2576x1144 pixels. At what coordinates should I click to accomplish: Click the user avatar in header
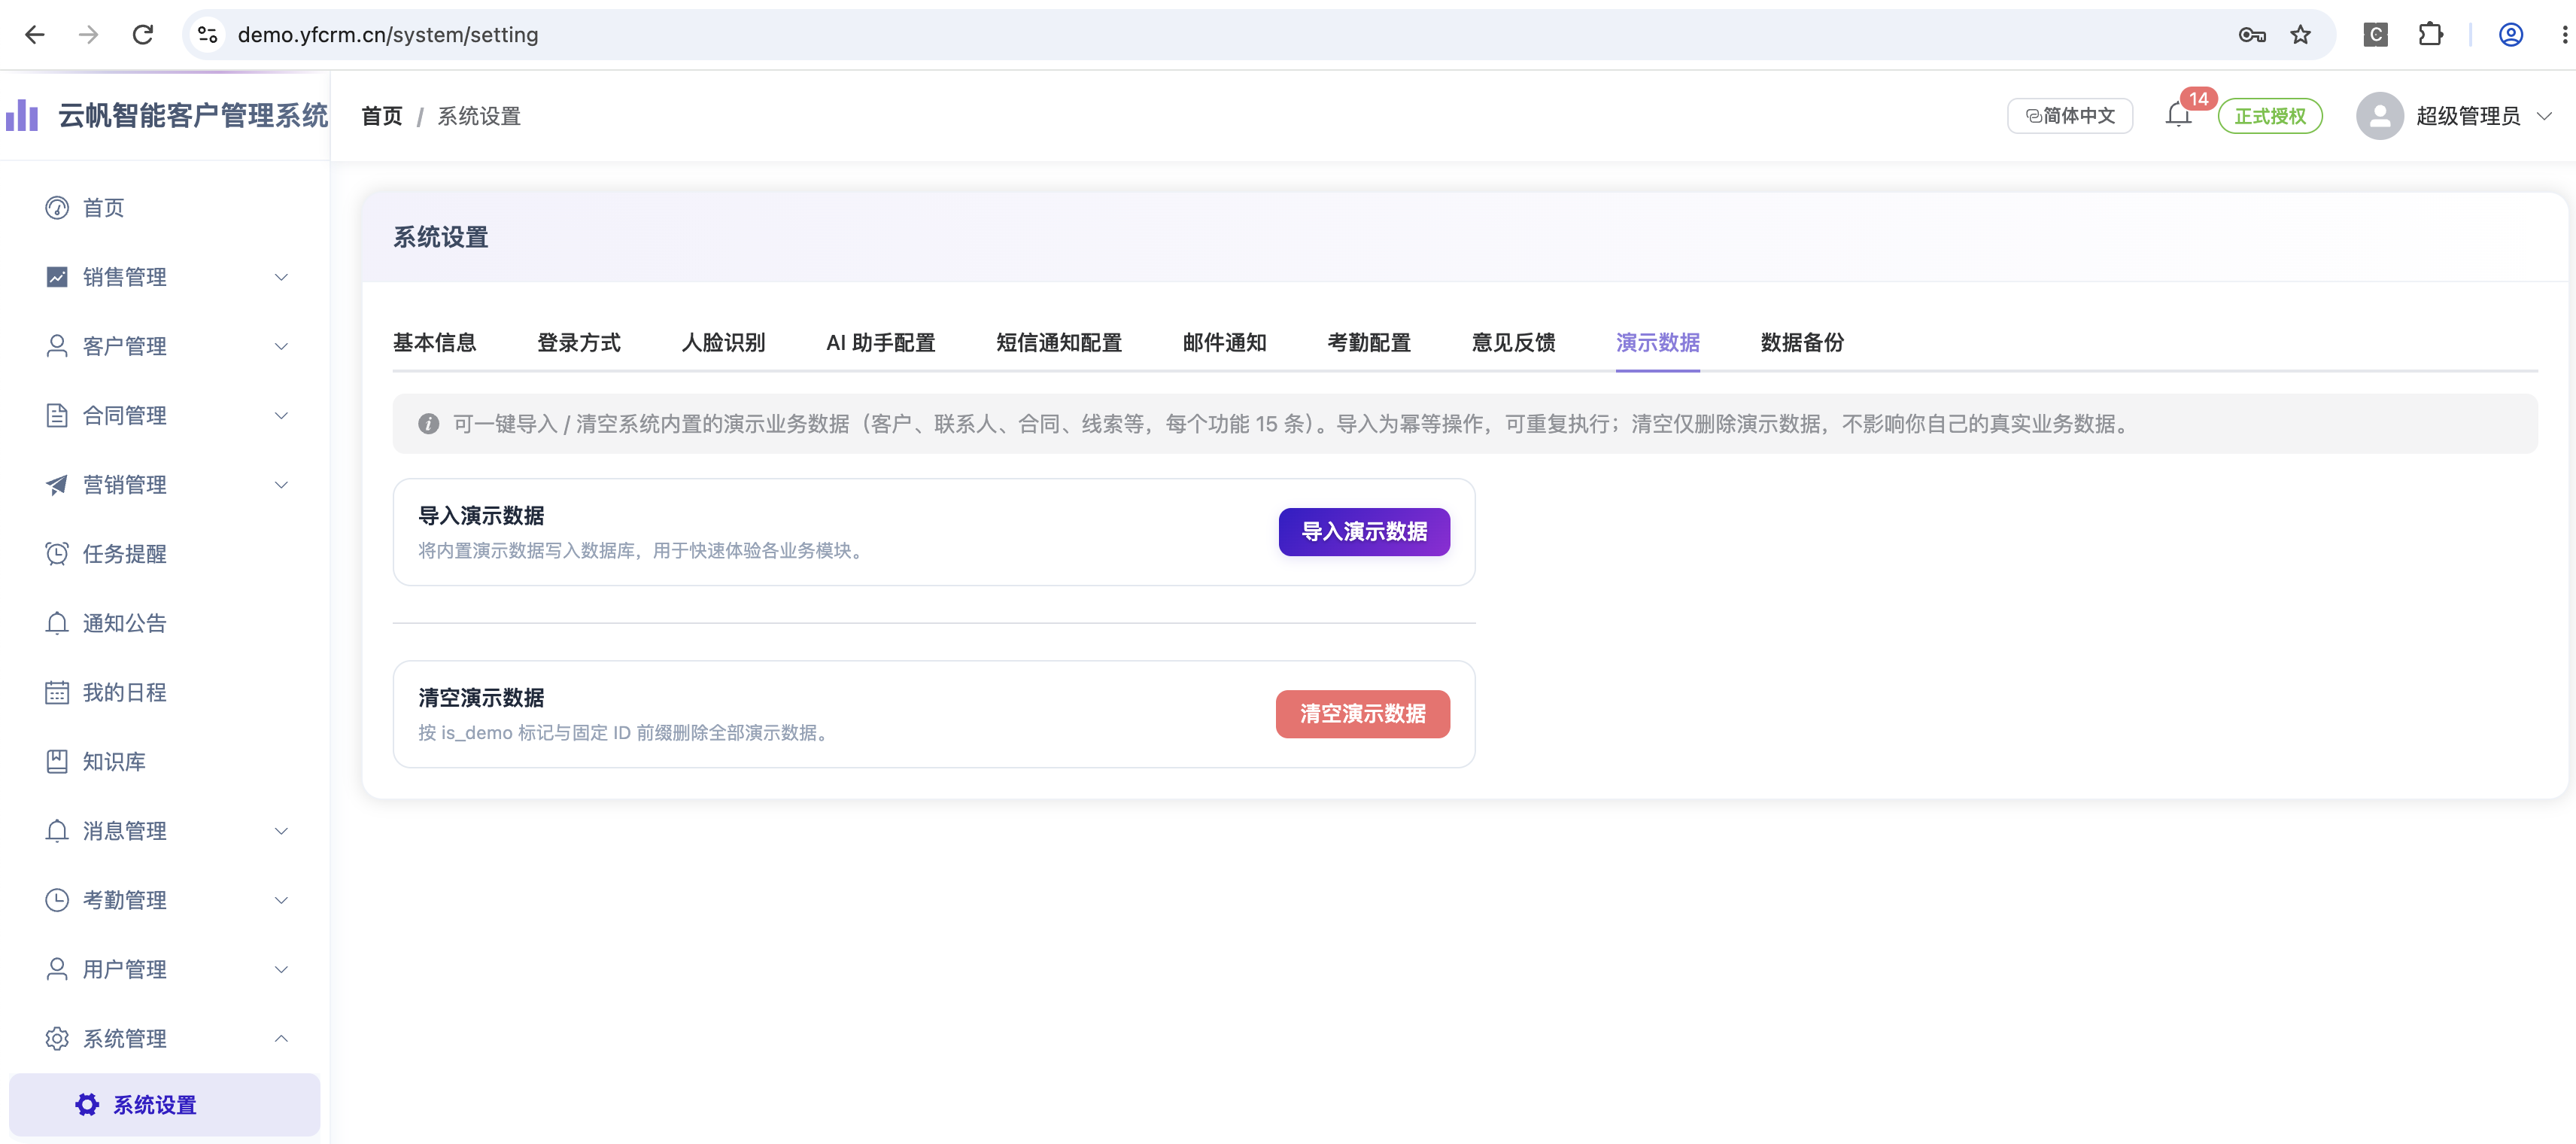point(2380,116)
